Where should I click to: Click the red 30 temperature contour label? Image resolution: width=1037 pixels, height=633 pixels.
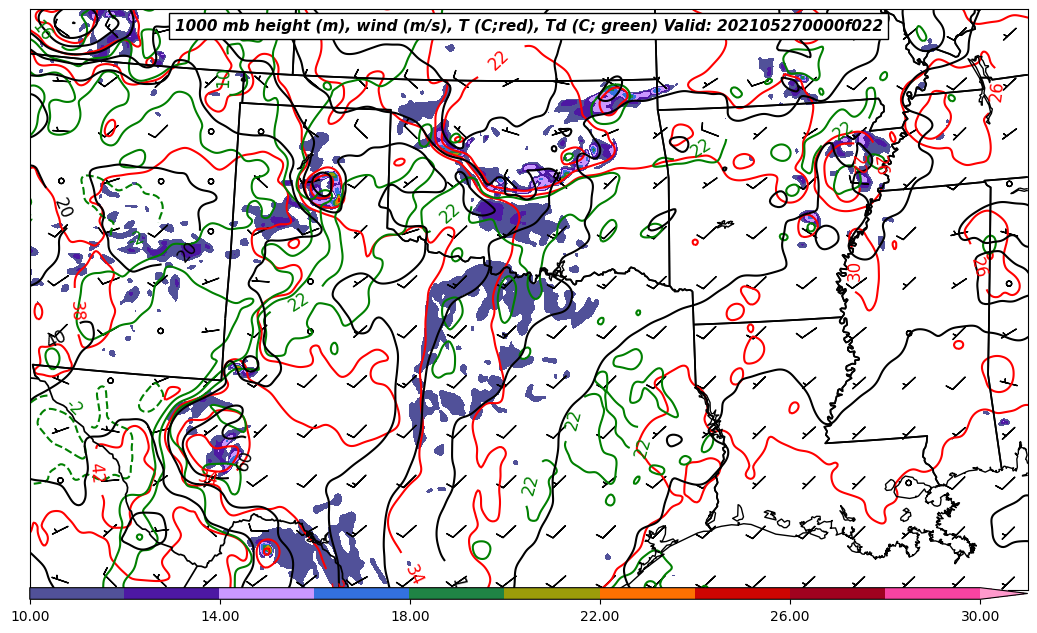[853, 273]
